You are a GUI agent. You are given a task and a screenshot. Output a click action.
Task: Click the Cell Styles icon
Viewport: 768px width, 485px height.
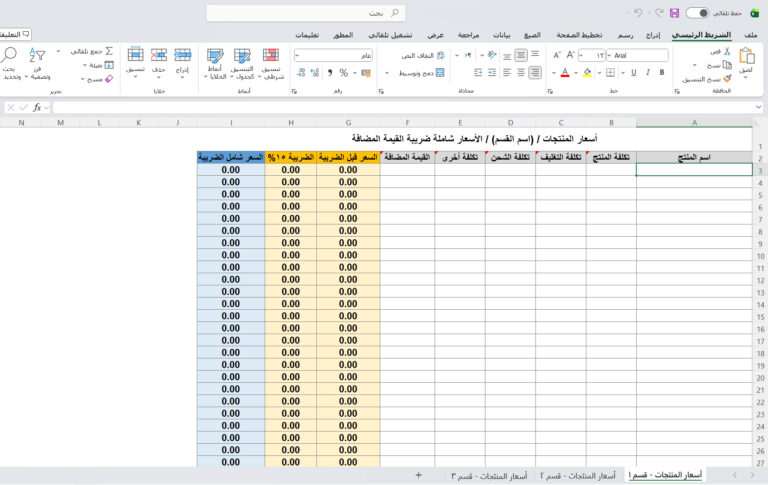tap(215, 55)
